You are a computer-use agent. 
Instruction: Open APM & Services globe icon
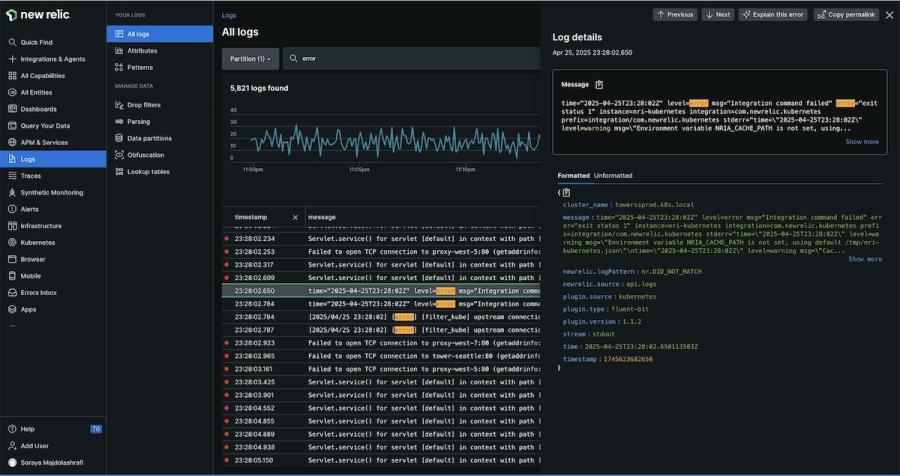12,142
